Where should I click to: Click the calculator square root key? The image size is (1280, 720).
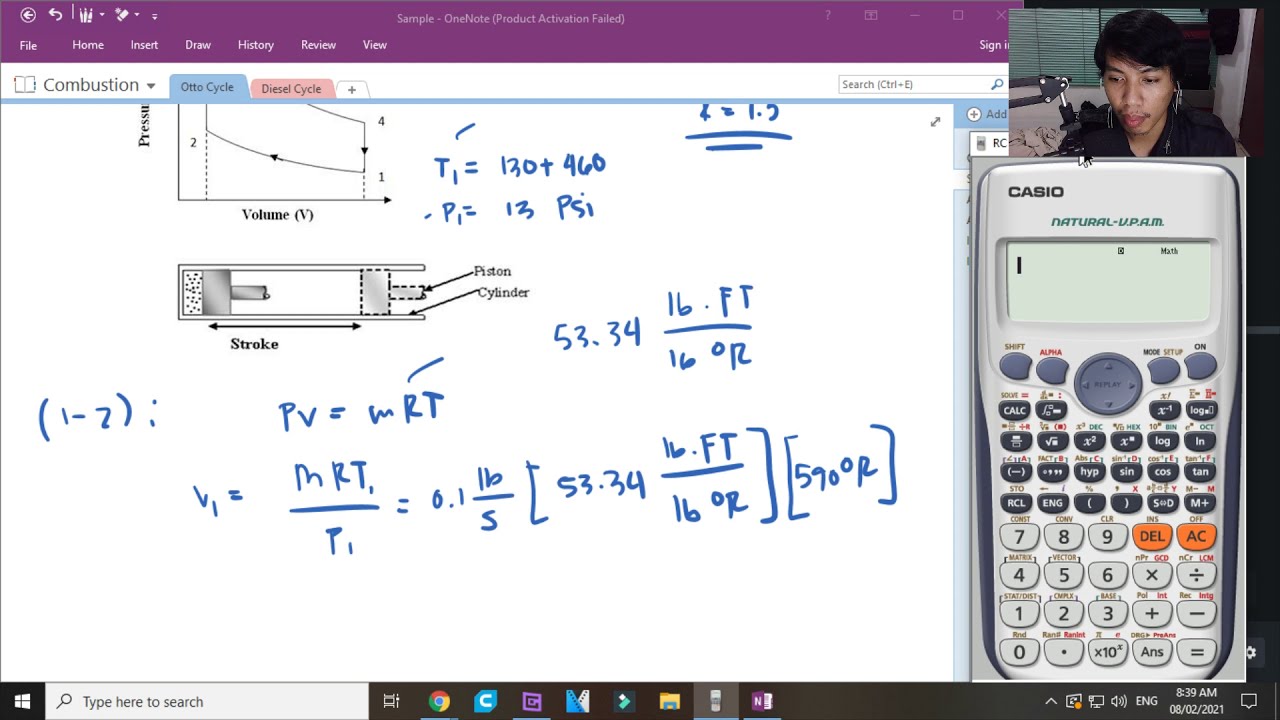(1052, 441)
